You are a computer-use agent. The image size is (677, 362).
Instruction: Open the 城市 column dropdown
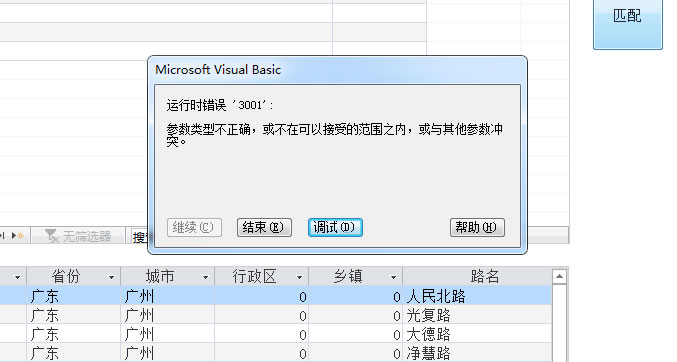coord(206,277)
